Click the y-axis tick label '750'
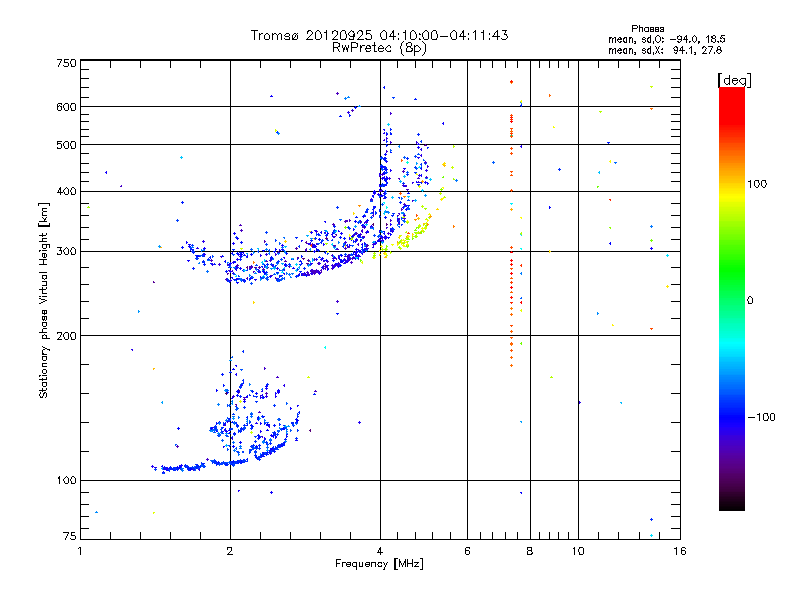This screenshot has height=600, width=800. 67,63
